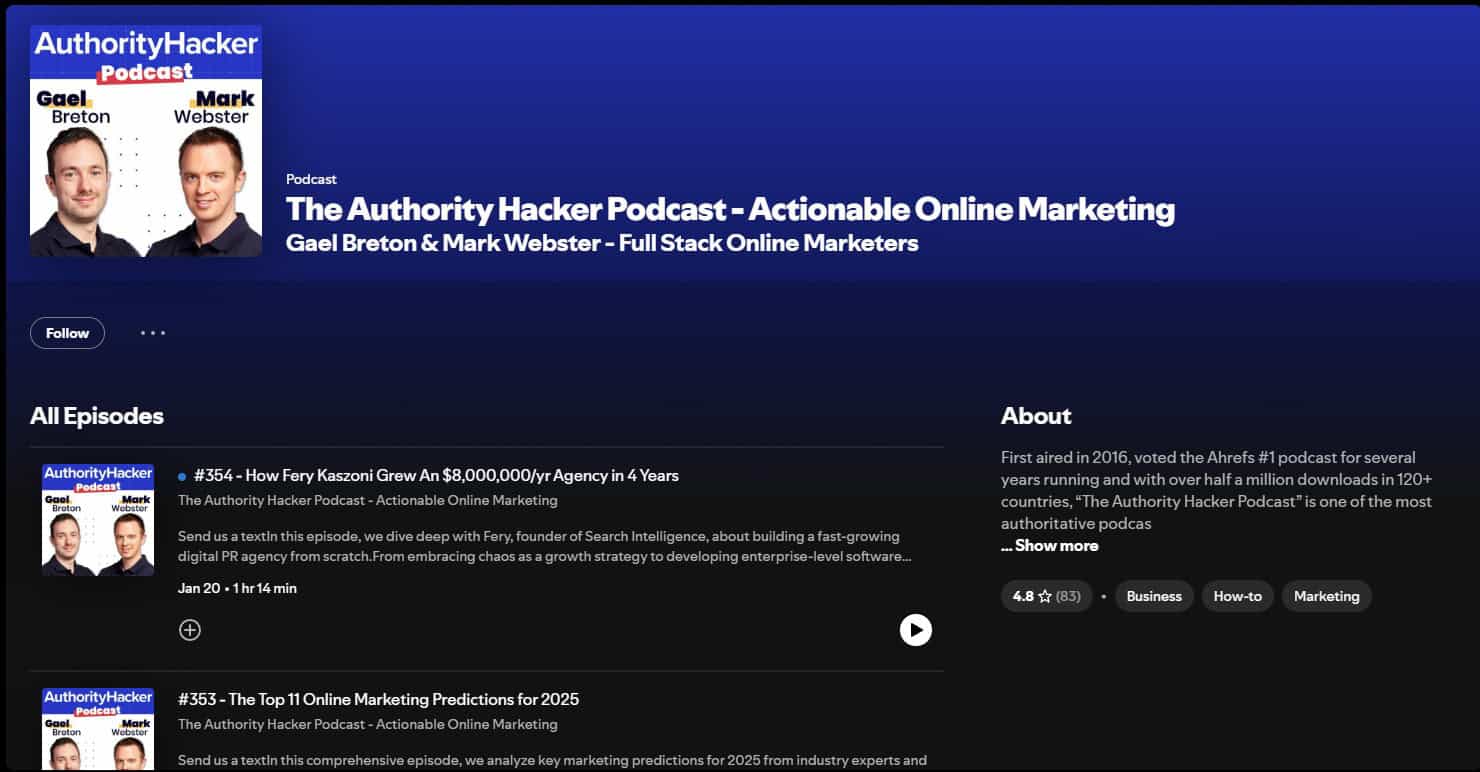Click the Gael Breton & Mark Webster subtitle

point(602,243)
